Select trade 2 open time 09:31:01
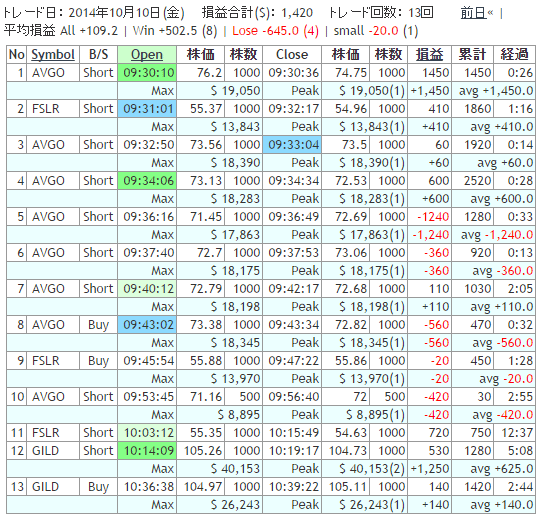538x517 pixels. coord(147,109)
